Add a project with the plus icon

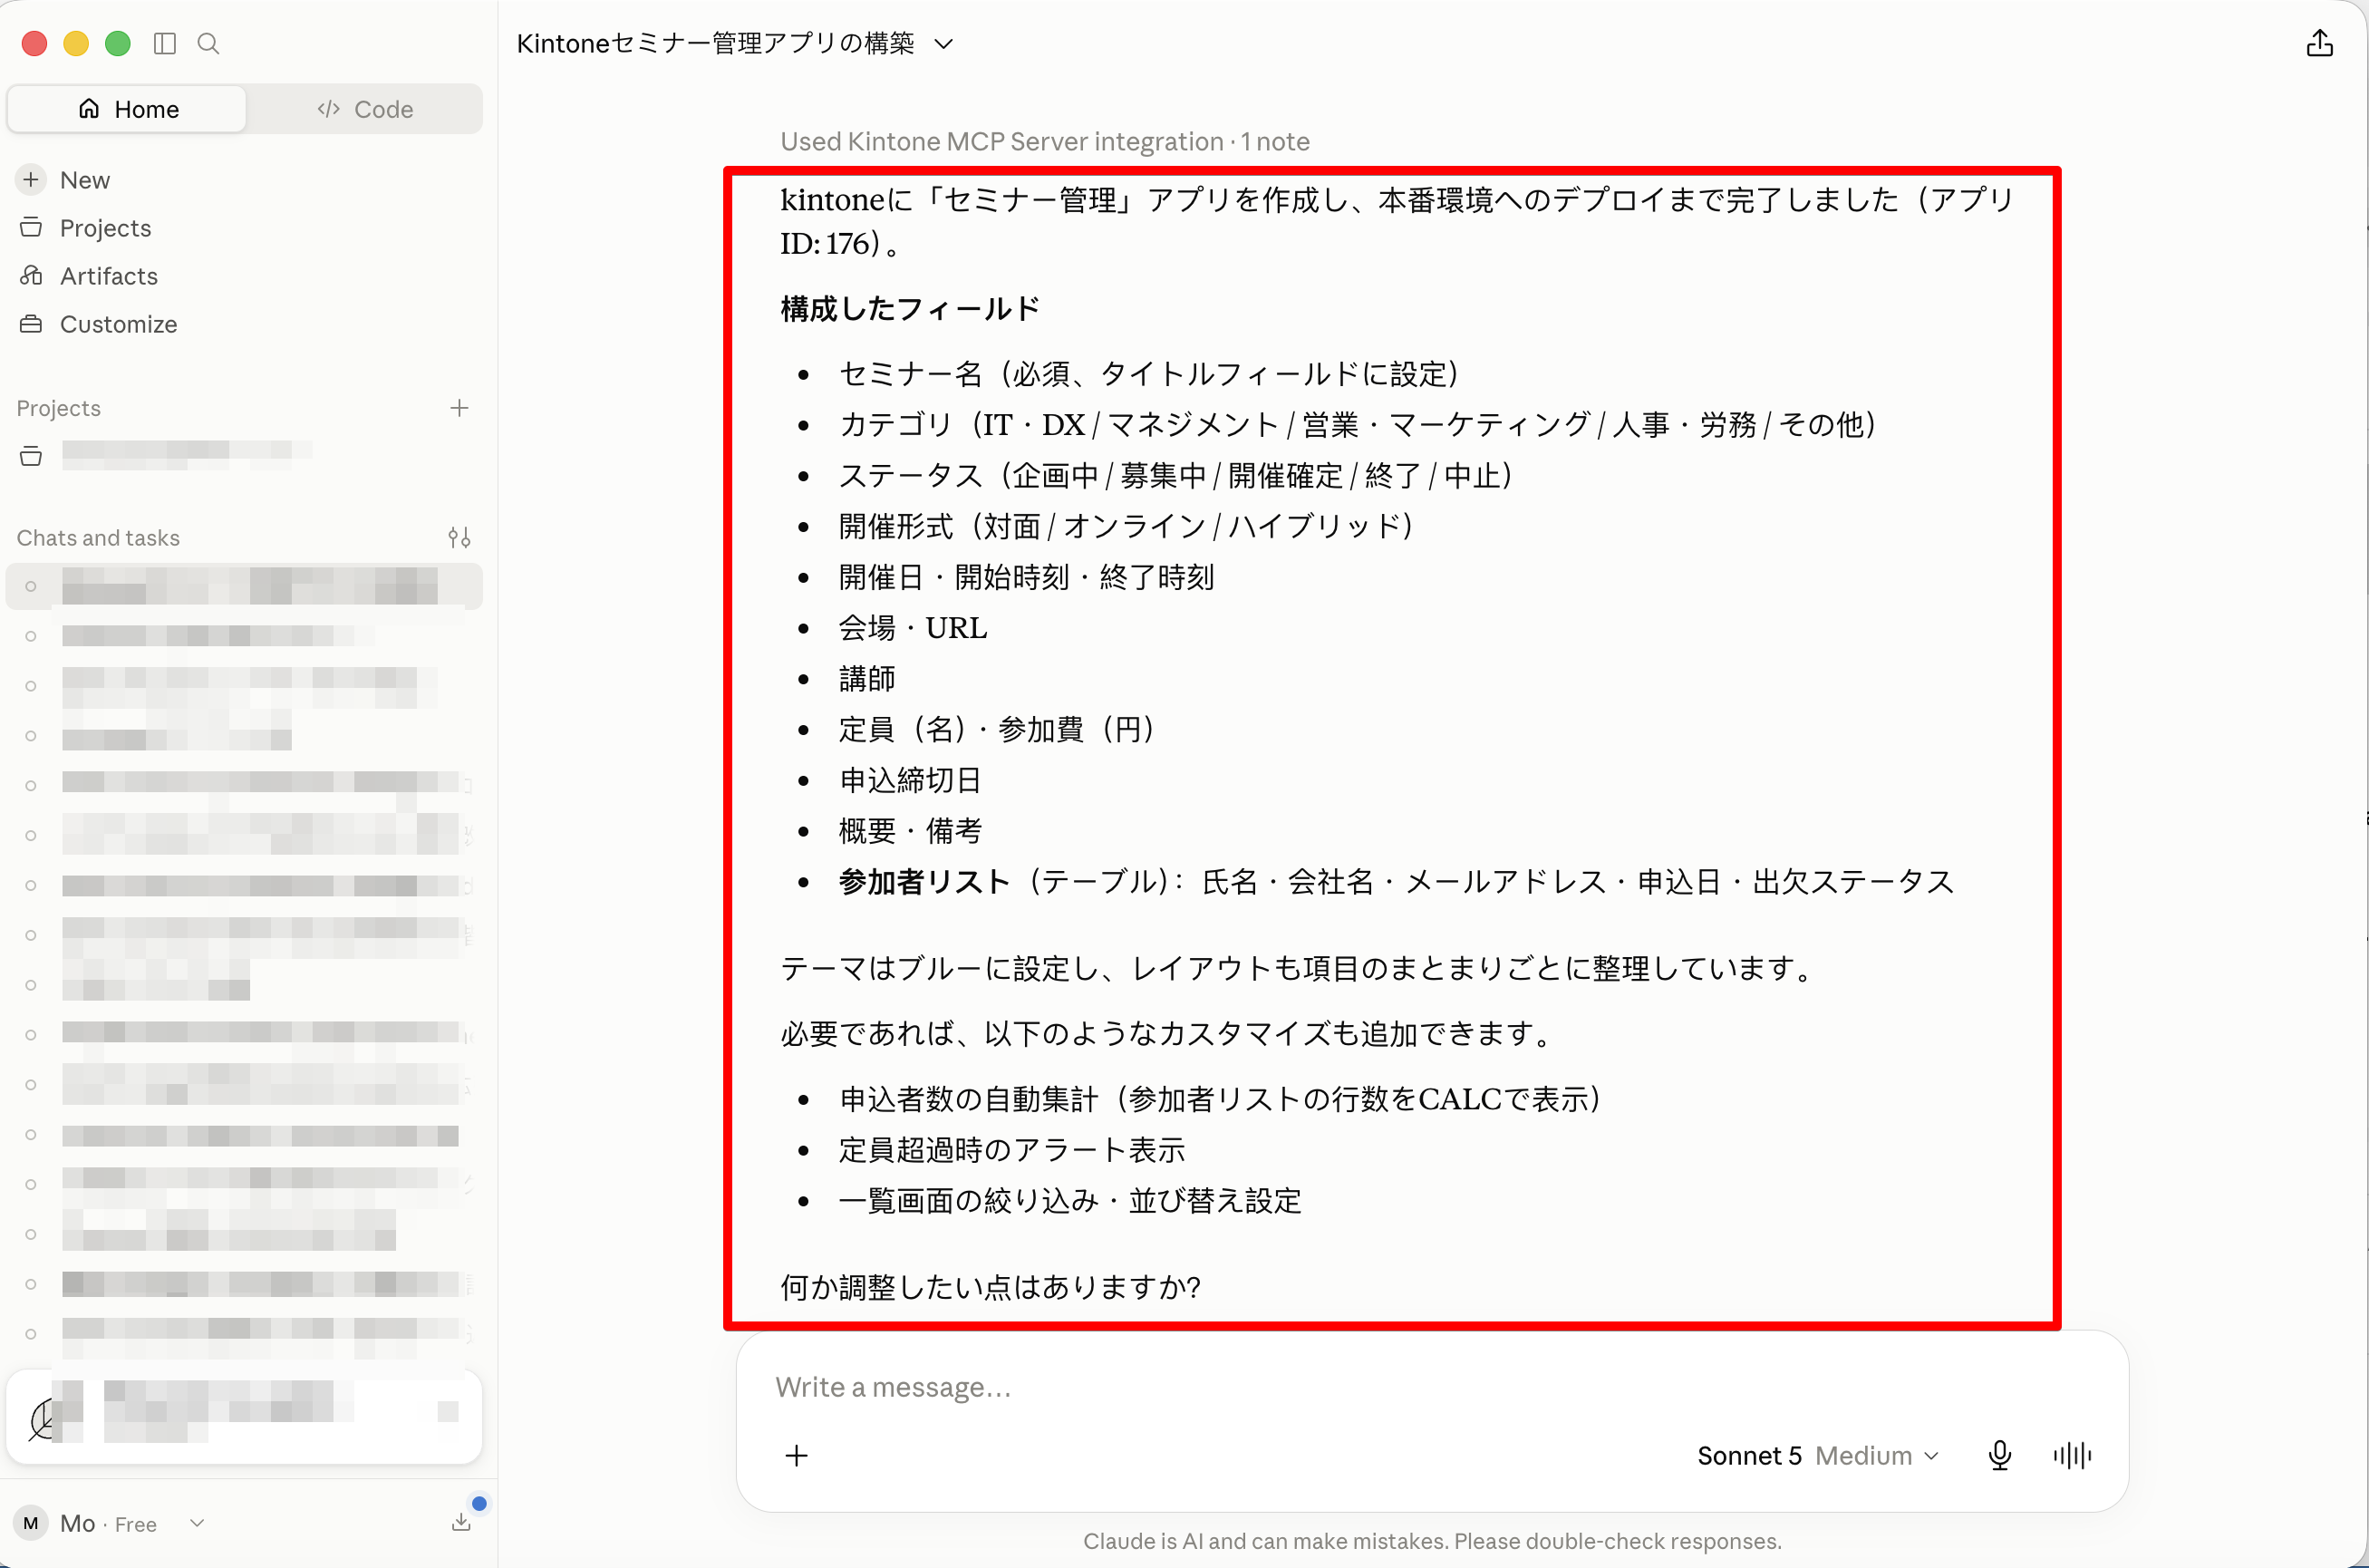(x=459, y=408)
